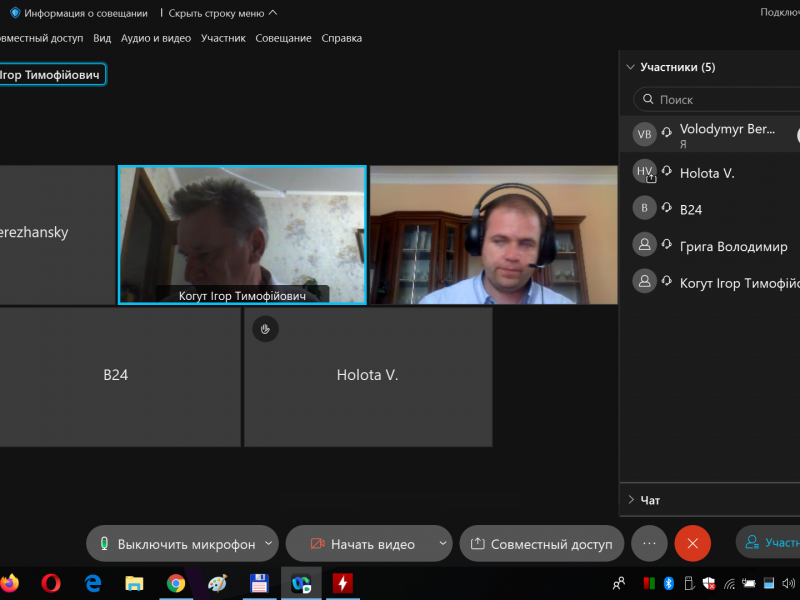Open the Аудио и видео menu
Viewport: 800px width, 600px height.
coord(155,38)
